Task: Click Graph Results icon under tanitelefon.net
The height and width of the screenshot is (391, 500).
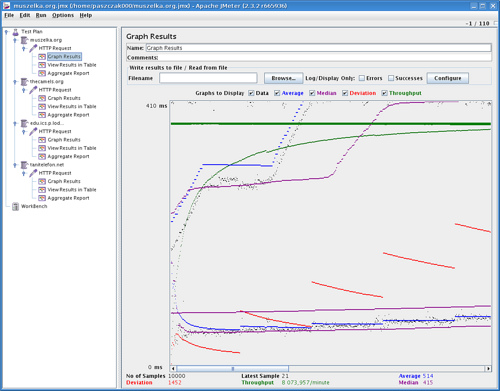Action: (42, 182)
